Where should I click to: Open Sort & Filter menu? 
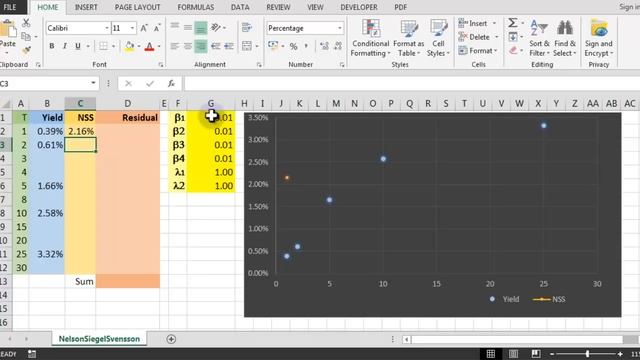(x=539, y=38)
